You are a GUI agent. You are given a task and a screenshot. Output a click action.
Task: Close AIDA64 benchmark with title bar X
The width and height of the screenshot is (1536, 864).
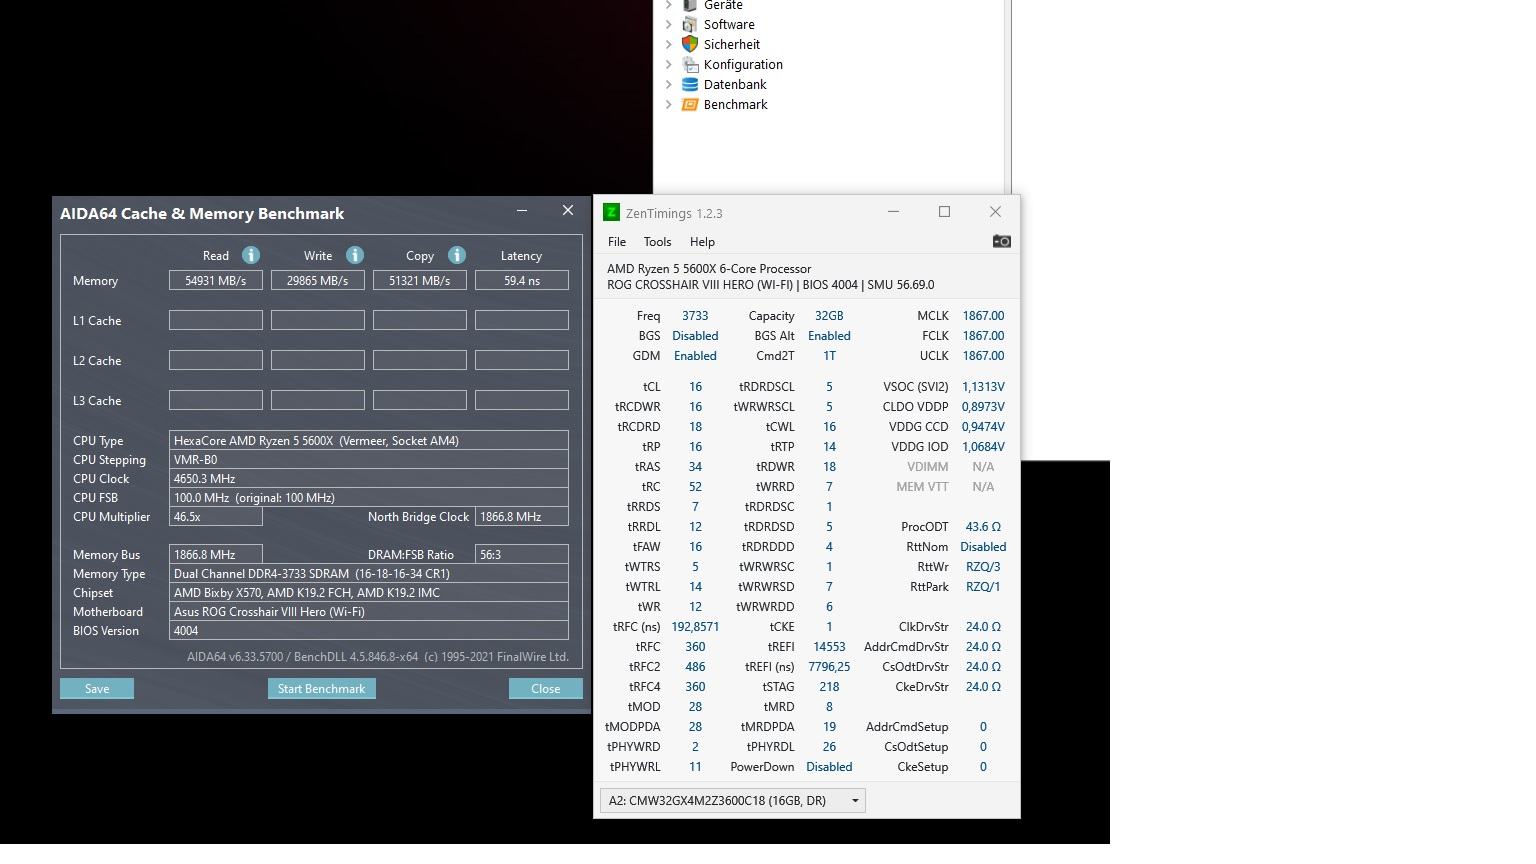point(568,211)
